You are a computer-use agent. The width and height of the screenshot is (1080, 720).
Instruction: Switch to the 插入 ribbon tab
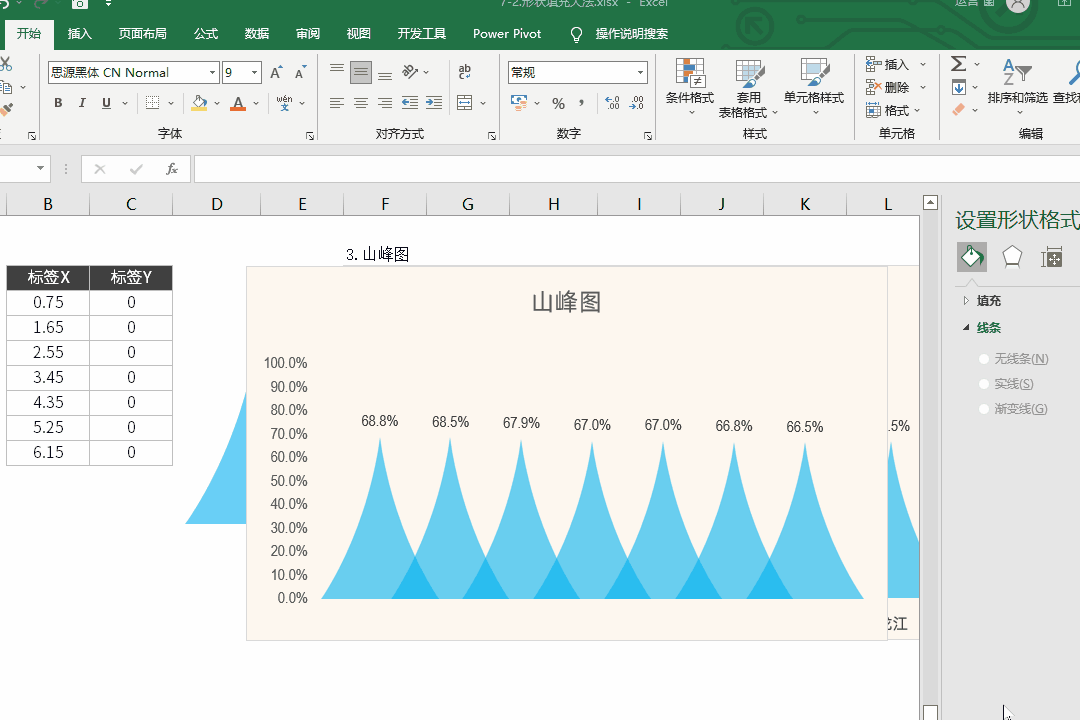coord(80,34)
